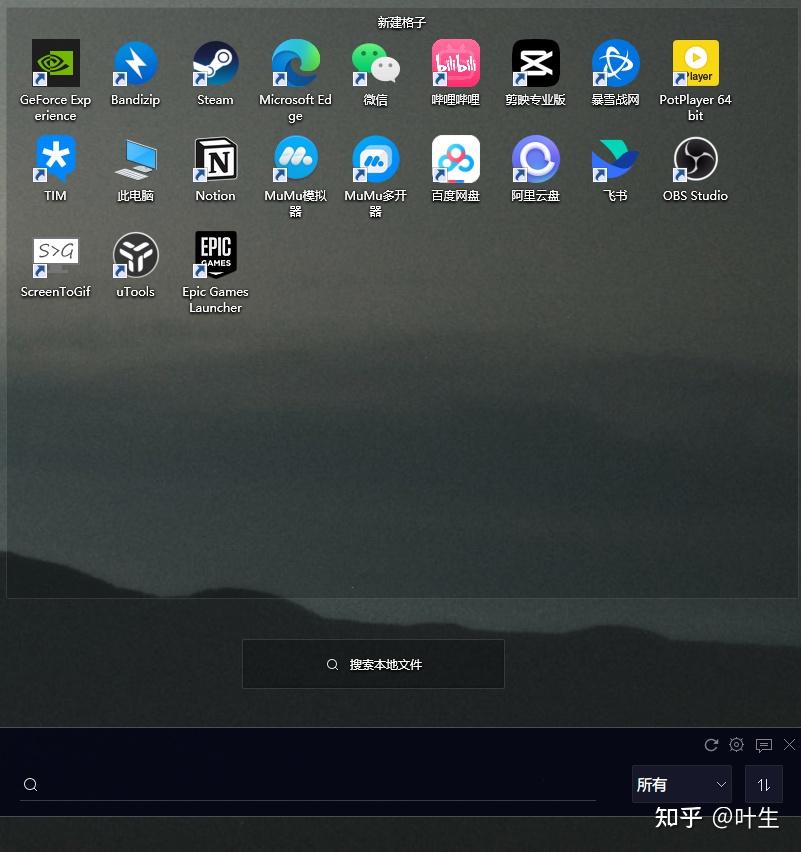Launch 剪映专业版 video editor icon
The image size is (801, 852).
click(535, 63)
